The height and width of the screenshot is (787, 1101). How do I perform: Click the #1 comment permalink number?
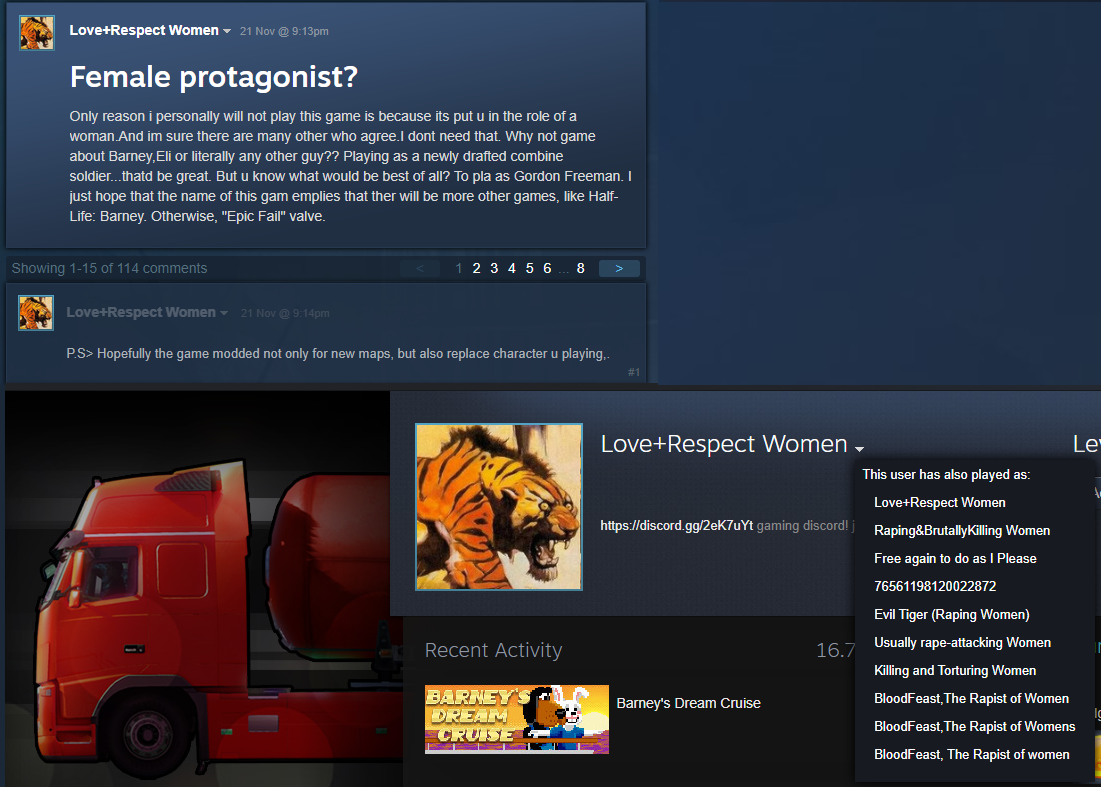633,372
